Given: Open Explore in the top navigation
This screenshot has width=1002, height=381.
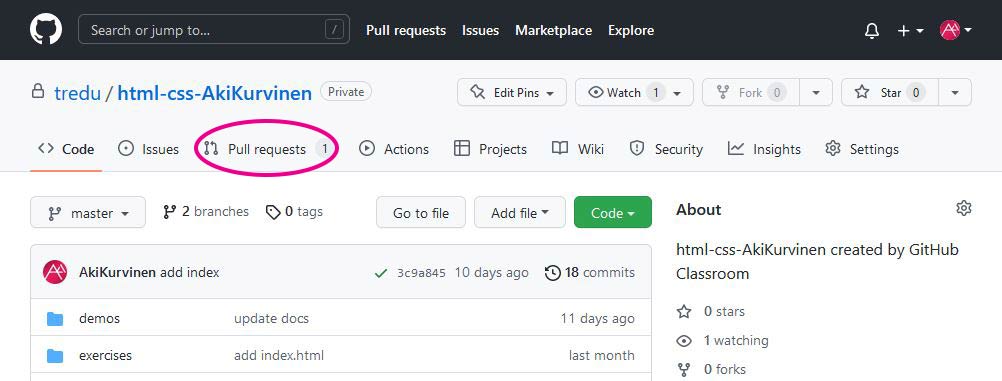Looking at the screenshot, I should [x=631, y=30].
